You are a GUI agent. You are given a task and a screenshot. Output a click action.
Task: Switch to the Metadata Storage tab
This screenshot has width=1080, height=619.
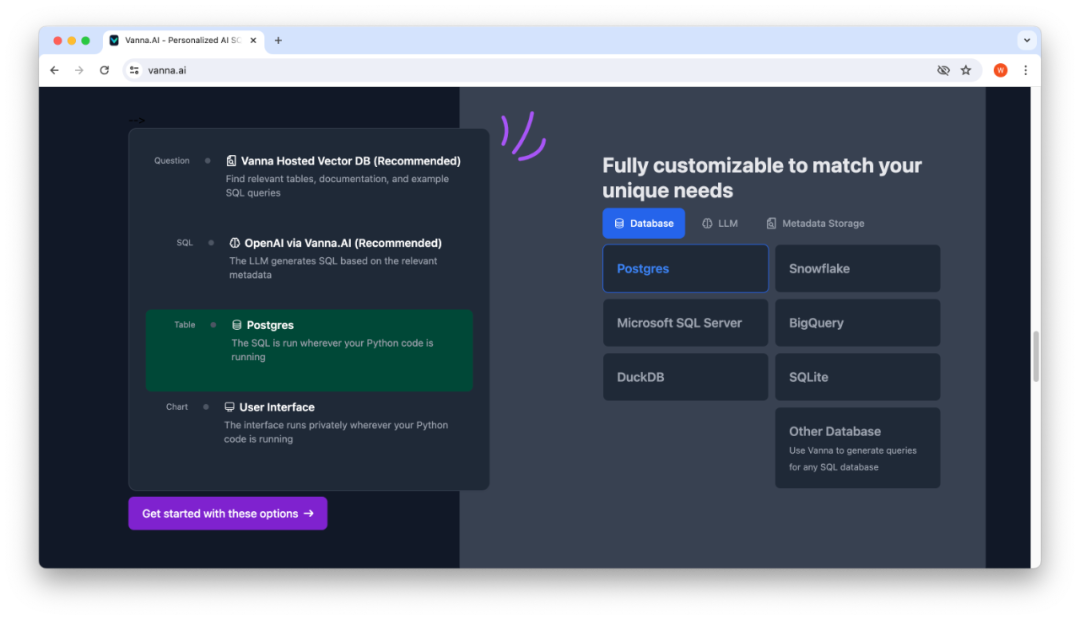(816, 224)
